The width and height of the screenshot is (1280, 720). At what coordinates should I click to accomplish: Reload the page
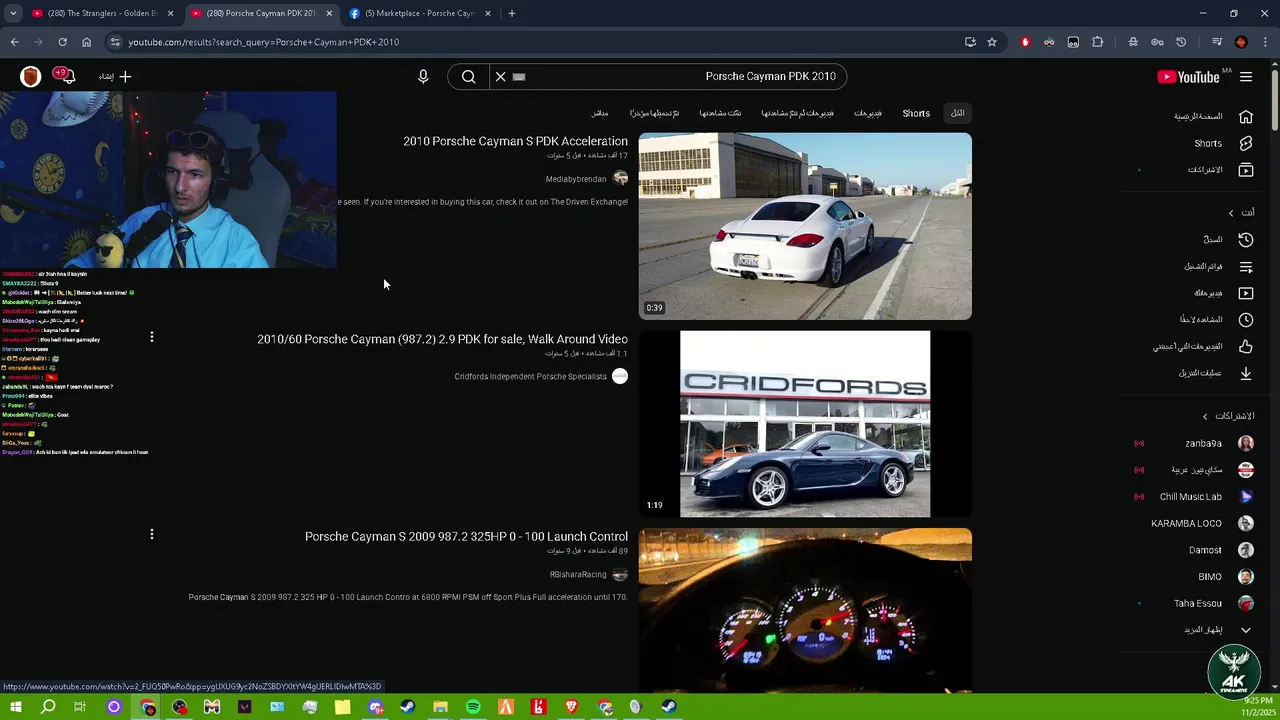tap(62, 42)
